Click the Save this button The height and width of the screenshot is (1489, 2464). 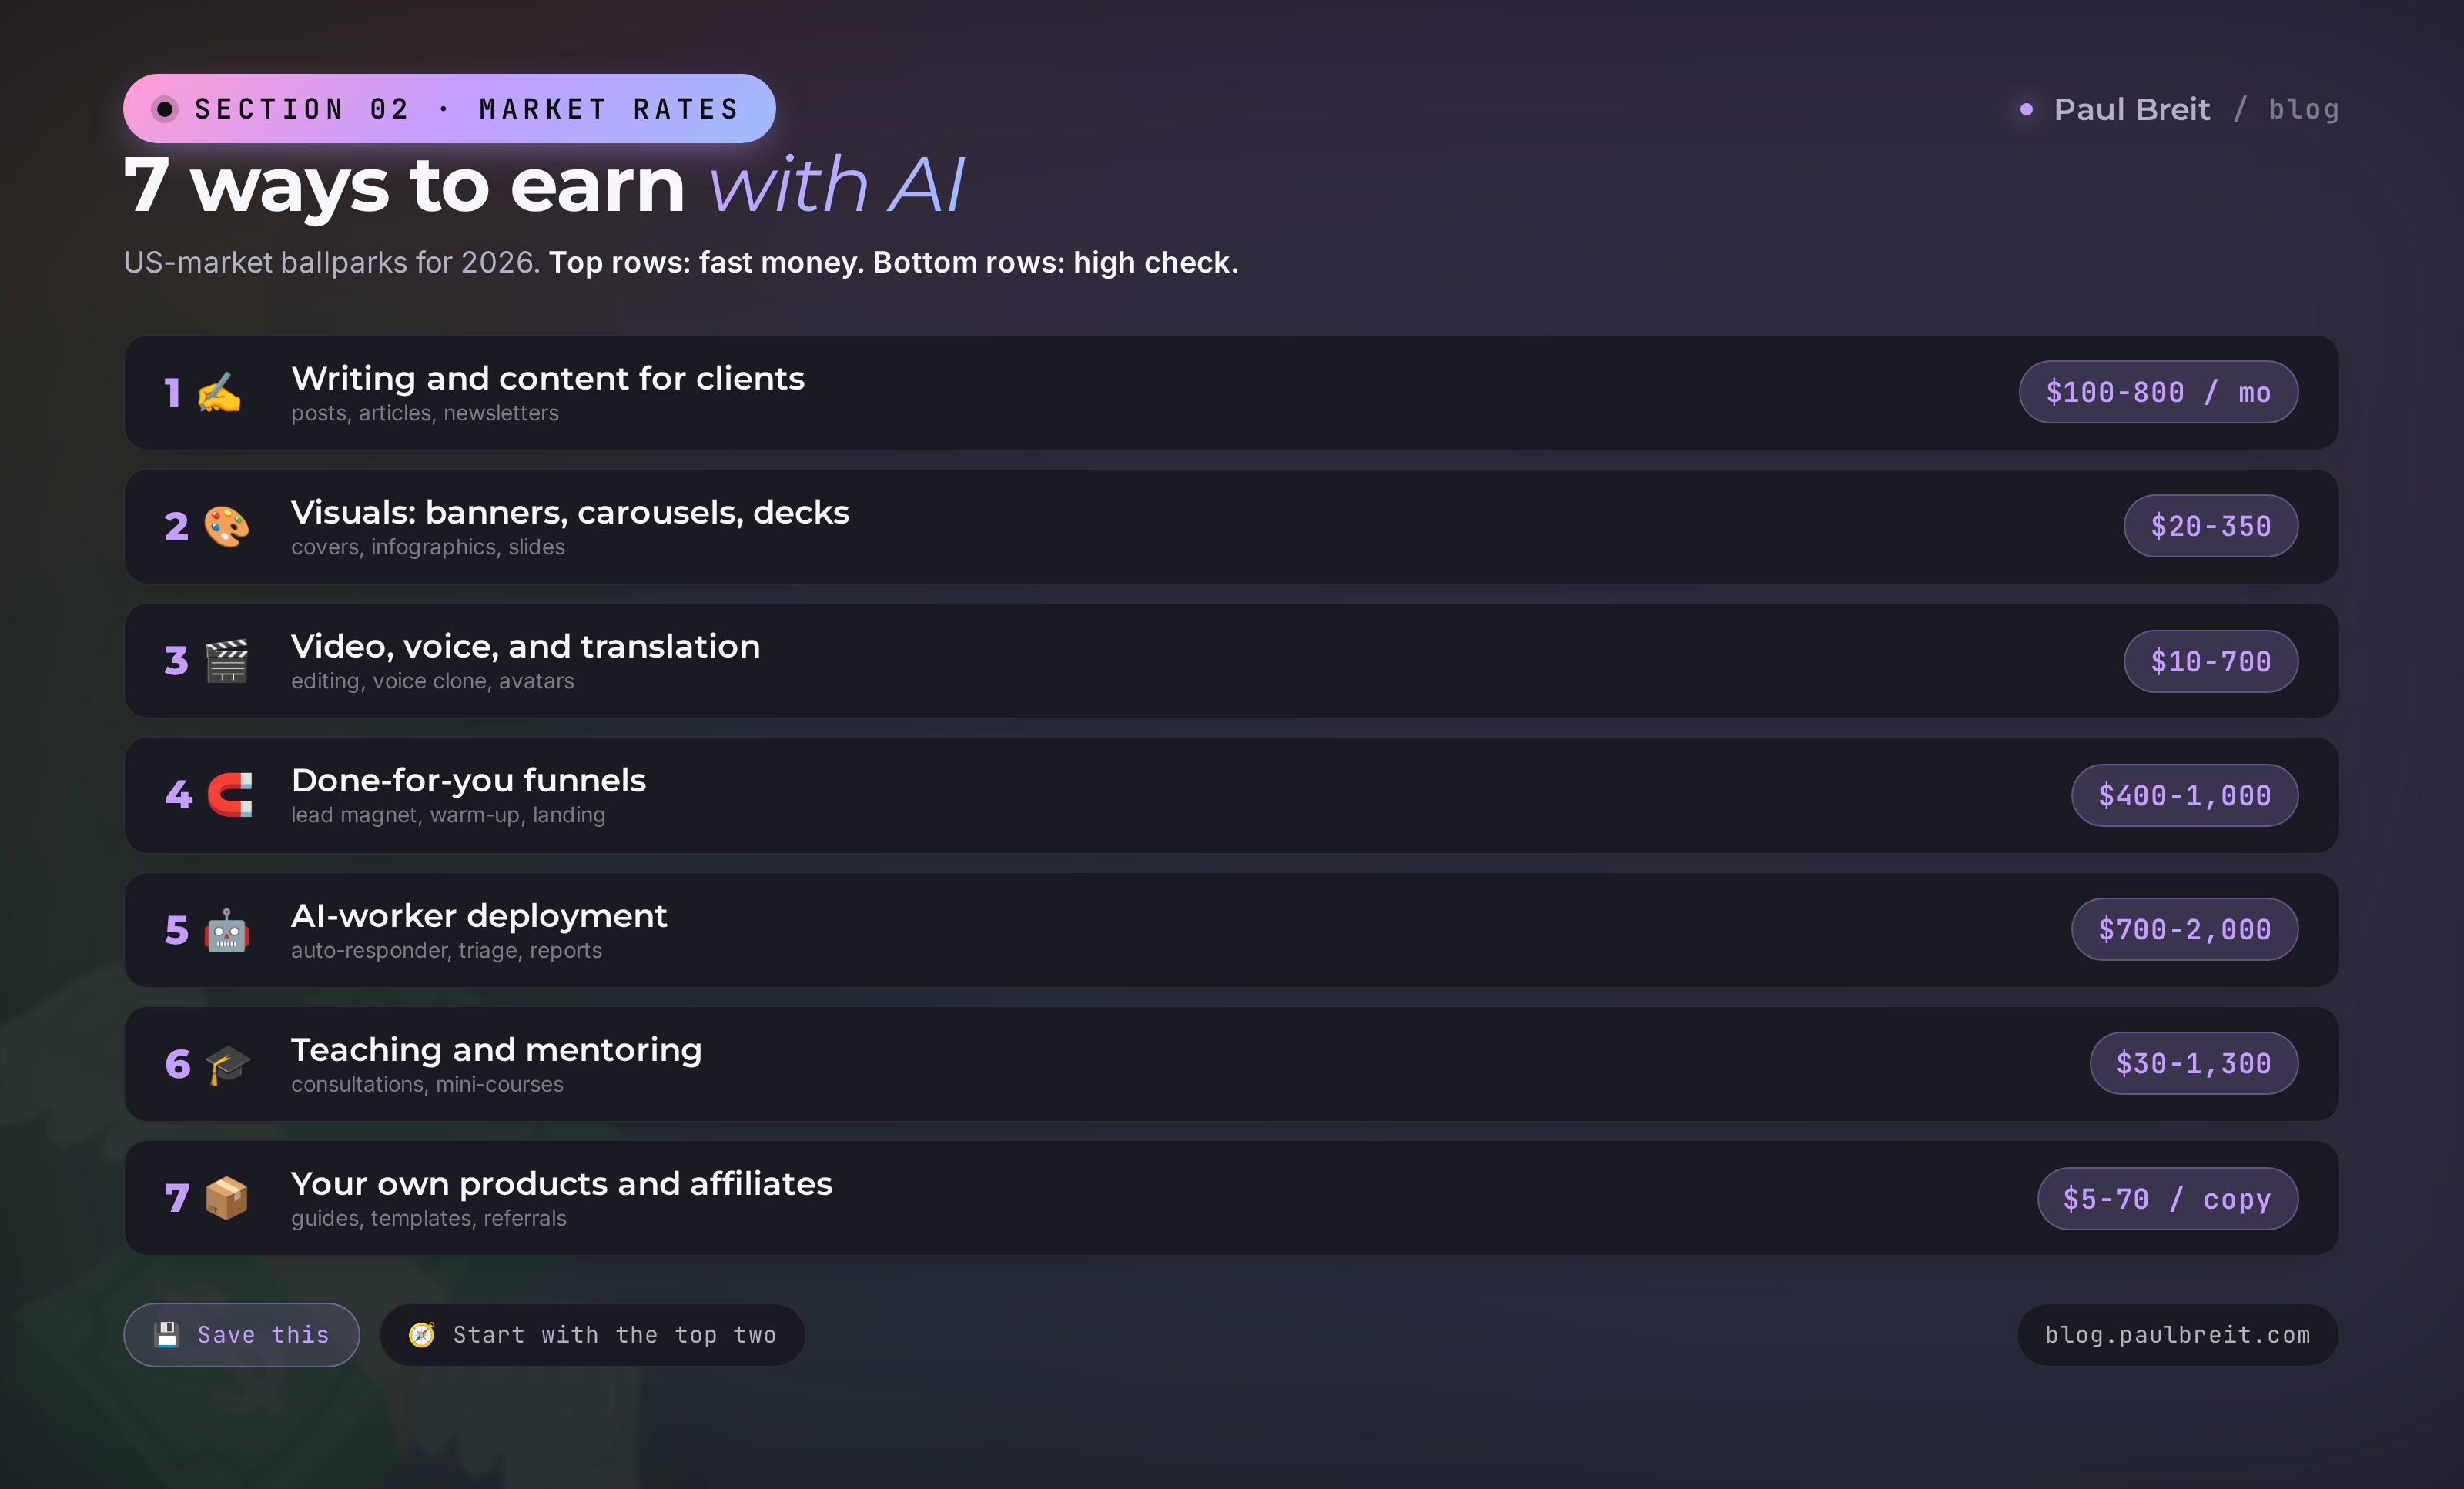[x=241, y=1334]
